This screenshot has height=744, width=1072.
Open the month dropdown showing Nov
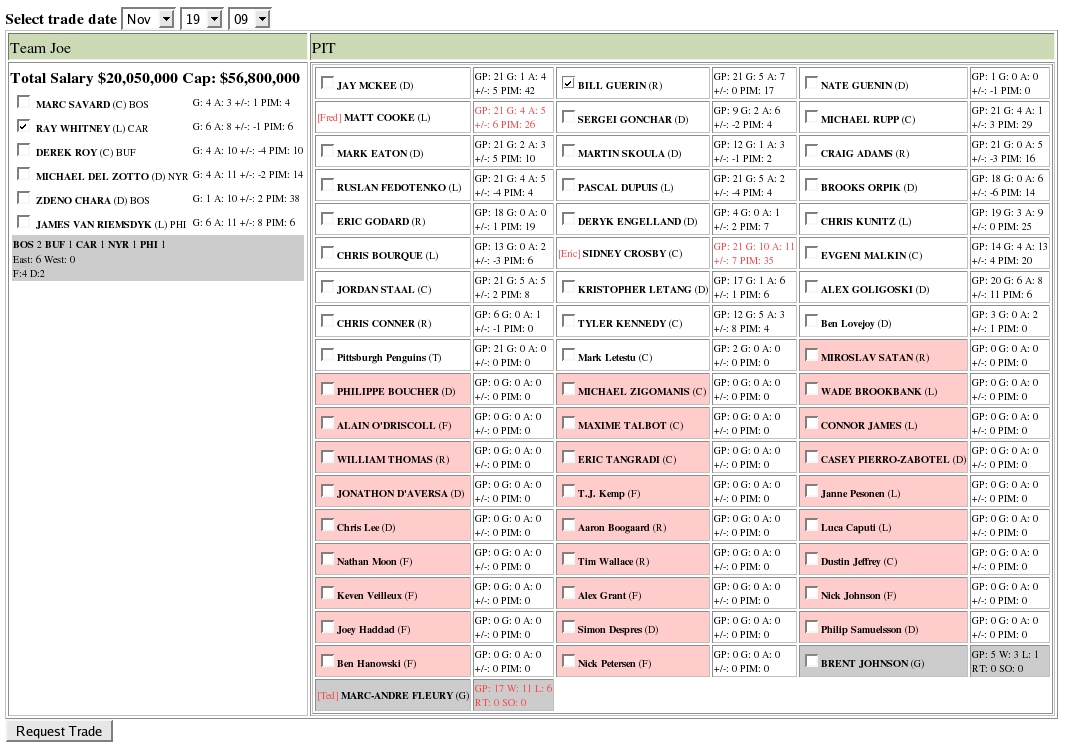click(x=148, y=19)
